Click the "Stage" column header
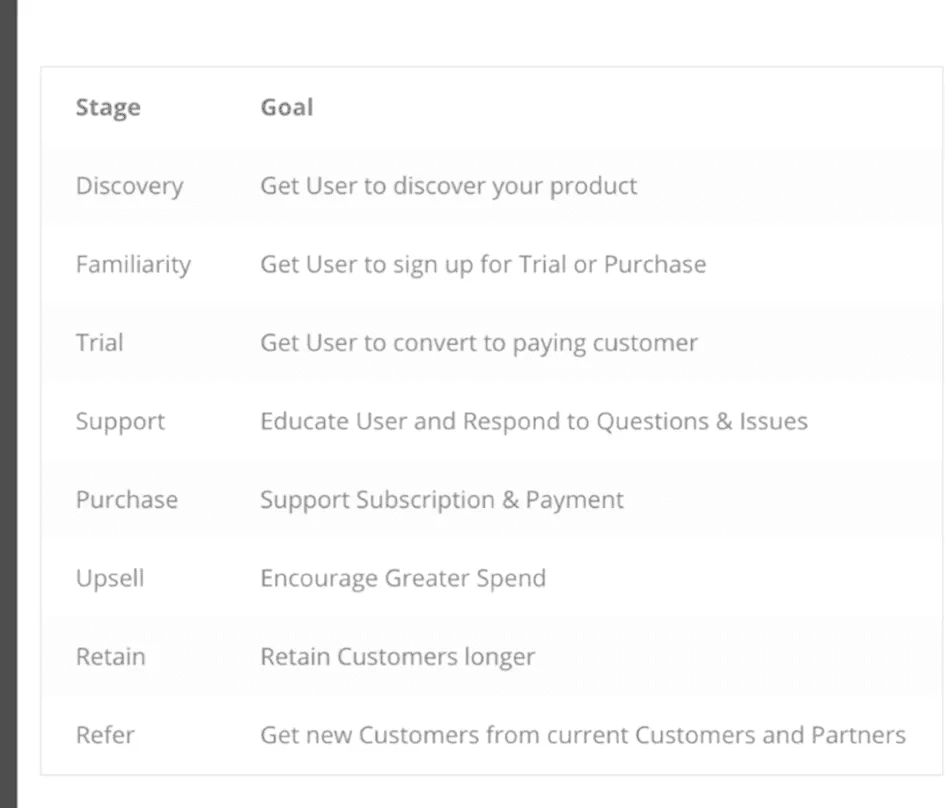This screenshot has width=952, height=808. (x=108, y=108)
